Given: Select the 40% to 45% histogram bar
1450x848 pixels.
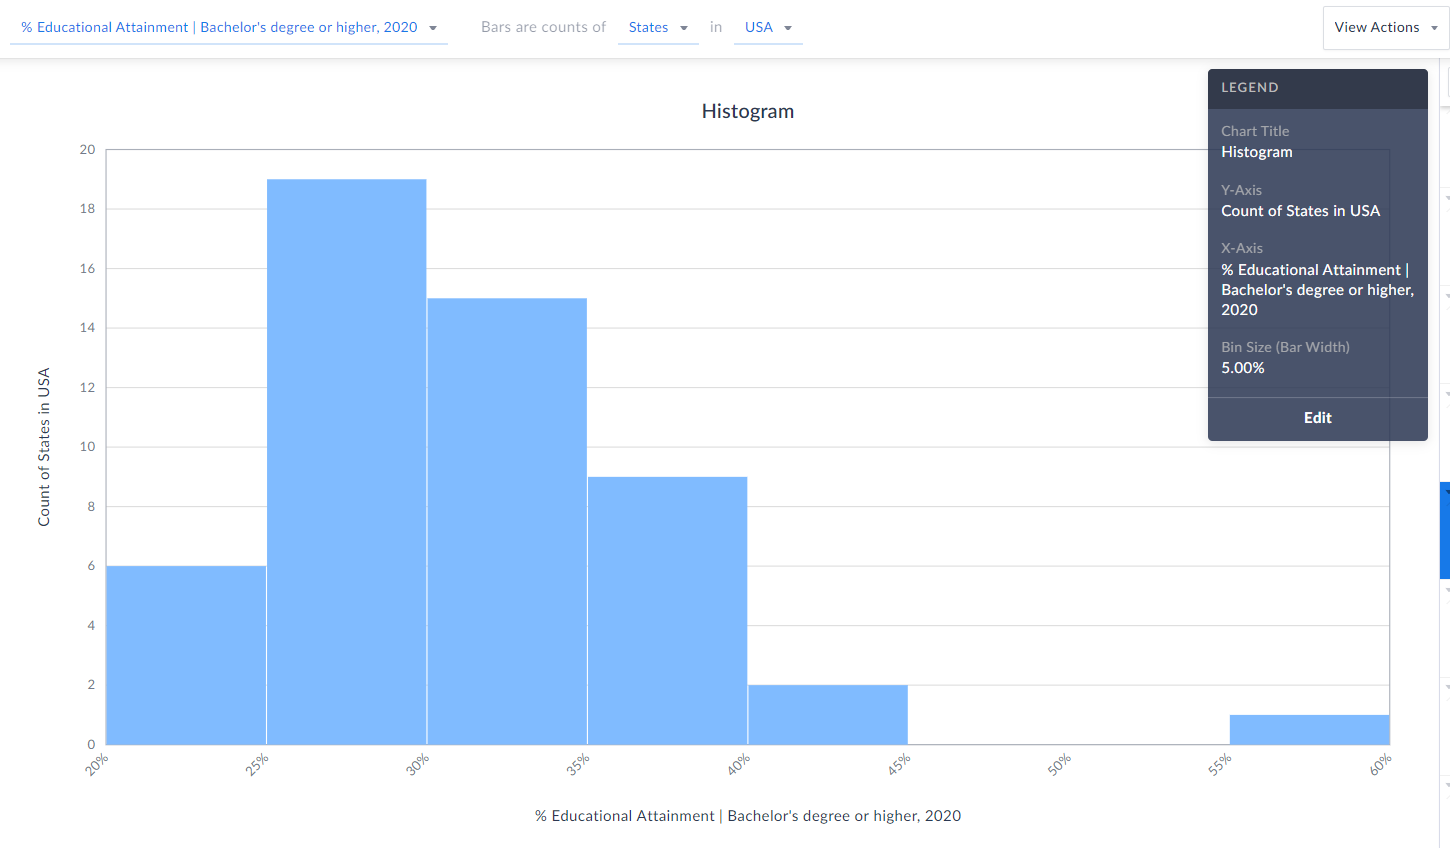Looking at the screenshot, I should coord(828,715).
